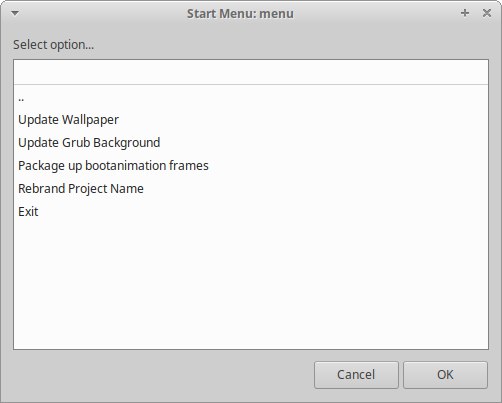Highlight the wallpaper update row

pos(251,120)
